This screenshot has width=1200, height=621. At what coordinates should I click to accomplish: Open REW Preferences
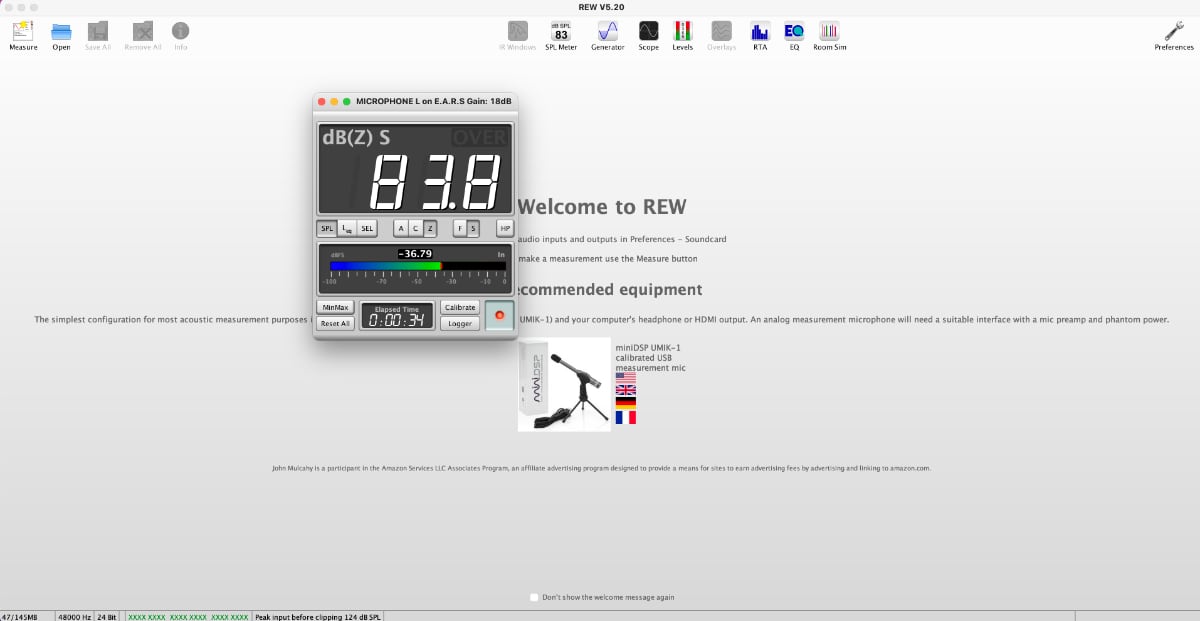coord(1172,31)
